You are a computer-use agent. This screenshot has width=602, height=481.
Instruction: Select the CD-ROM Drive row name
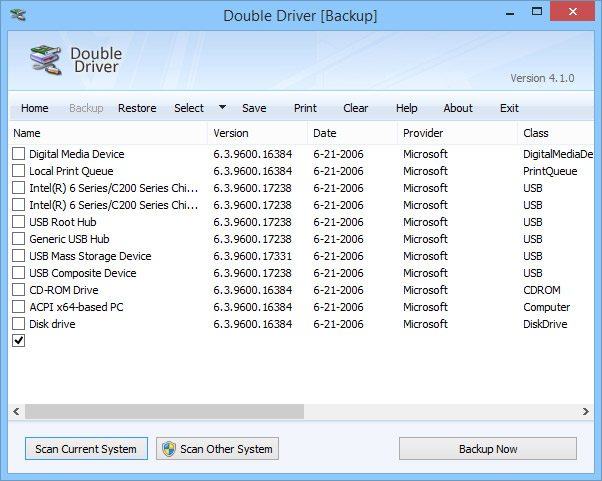pos(64,290)
